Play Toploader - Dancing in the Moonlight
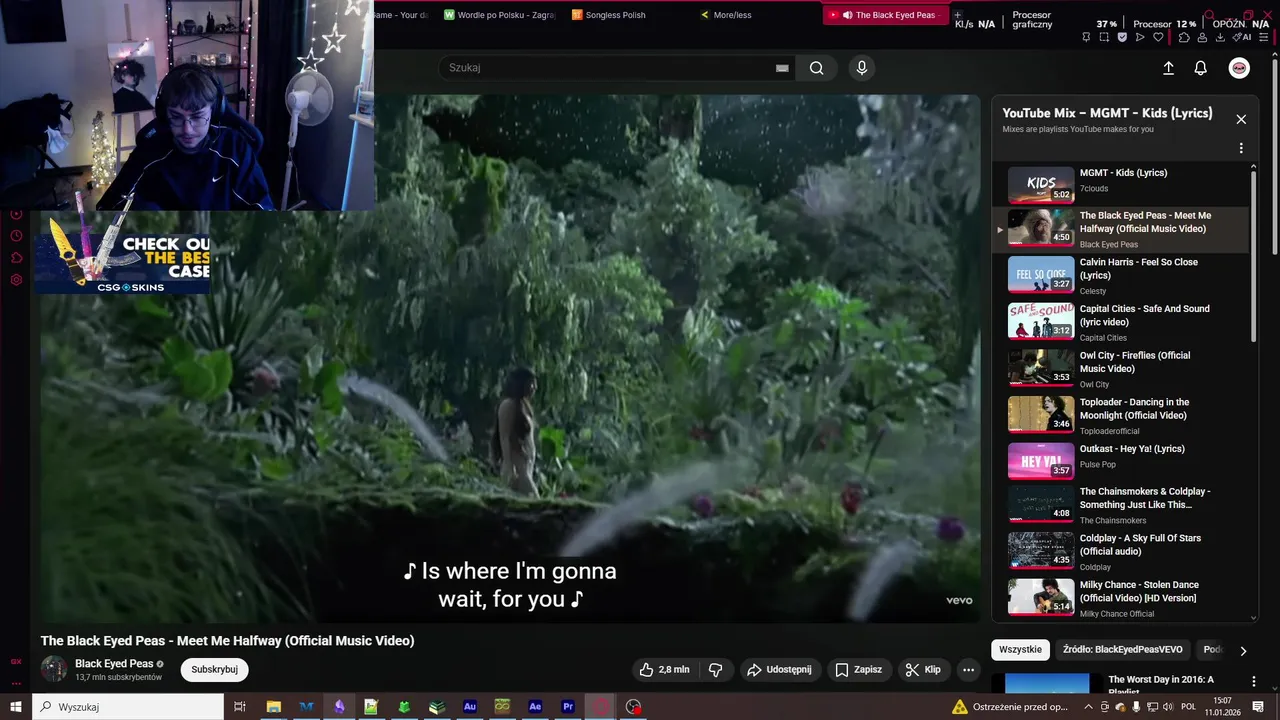1280x720 pixels. click(x=1122, y=414)
